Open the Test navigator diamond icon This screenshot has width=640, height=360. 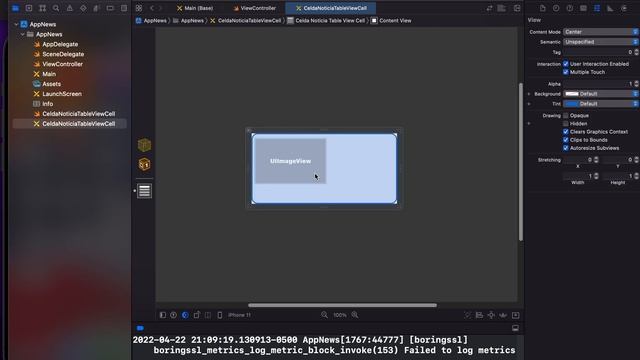[x=83, y=8]
